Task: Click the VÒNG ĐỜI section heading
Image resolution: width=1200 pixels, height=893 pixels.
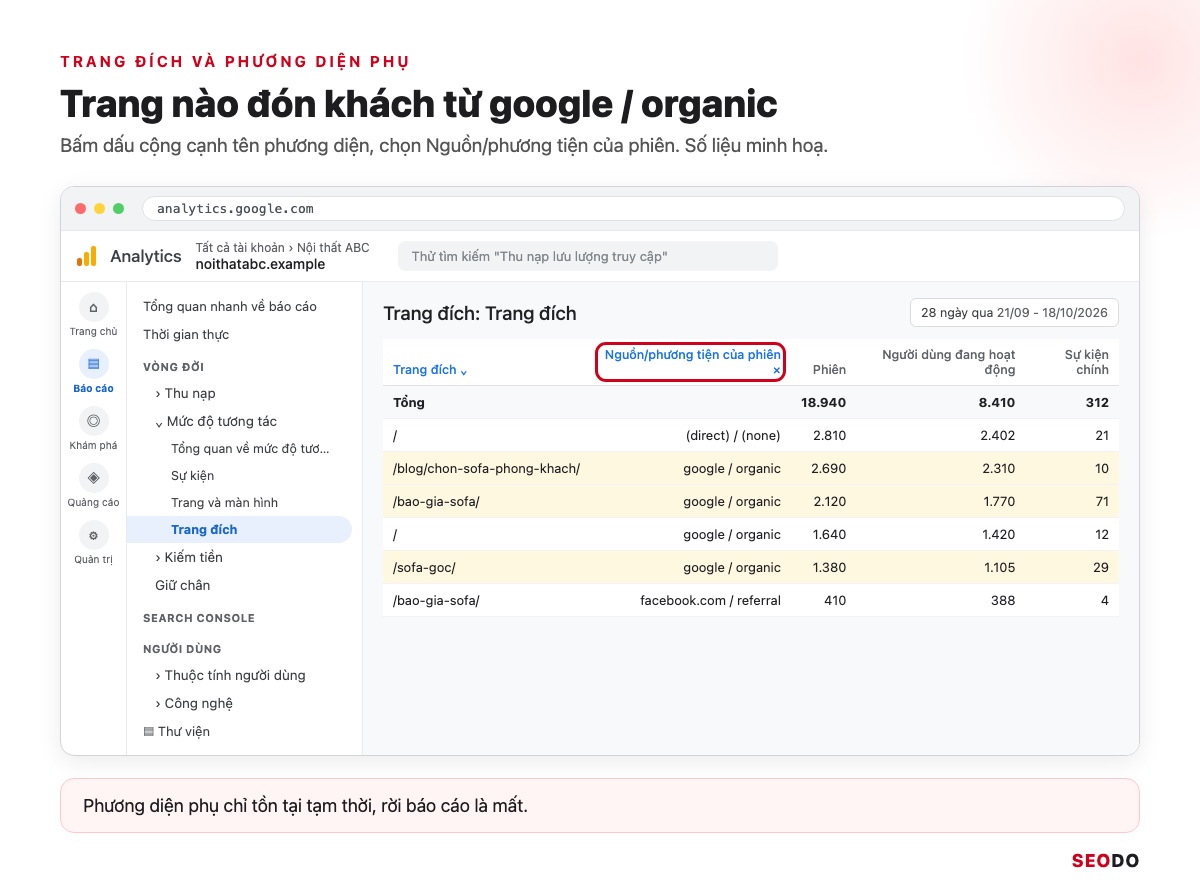Action: point(173,367)
